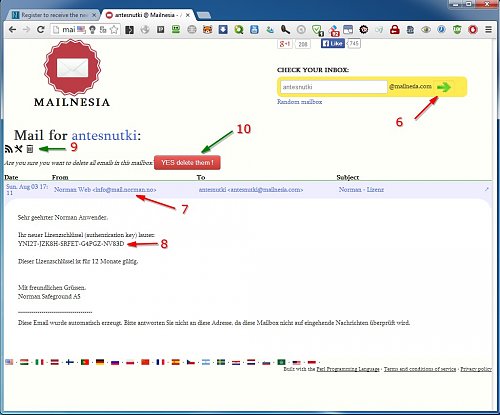The image size is (500, 415).
Task: Click the trash icon to delete all emails
Action: tap(30, 149)
